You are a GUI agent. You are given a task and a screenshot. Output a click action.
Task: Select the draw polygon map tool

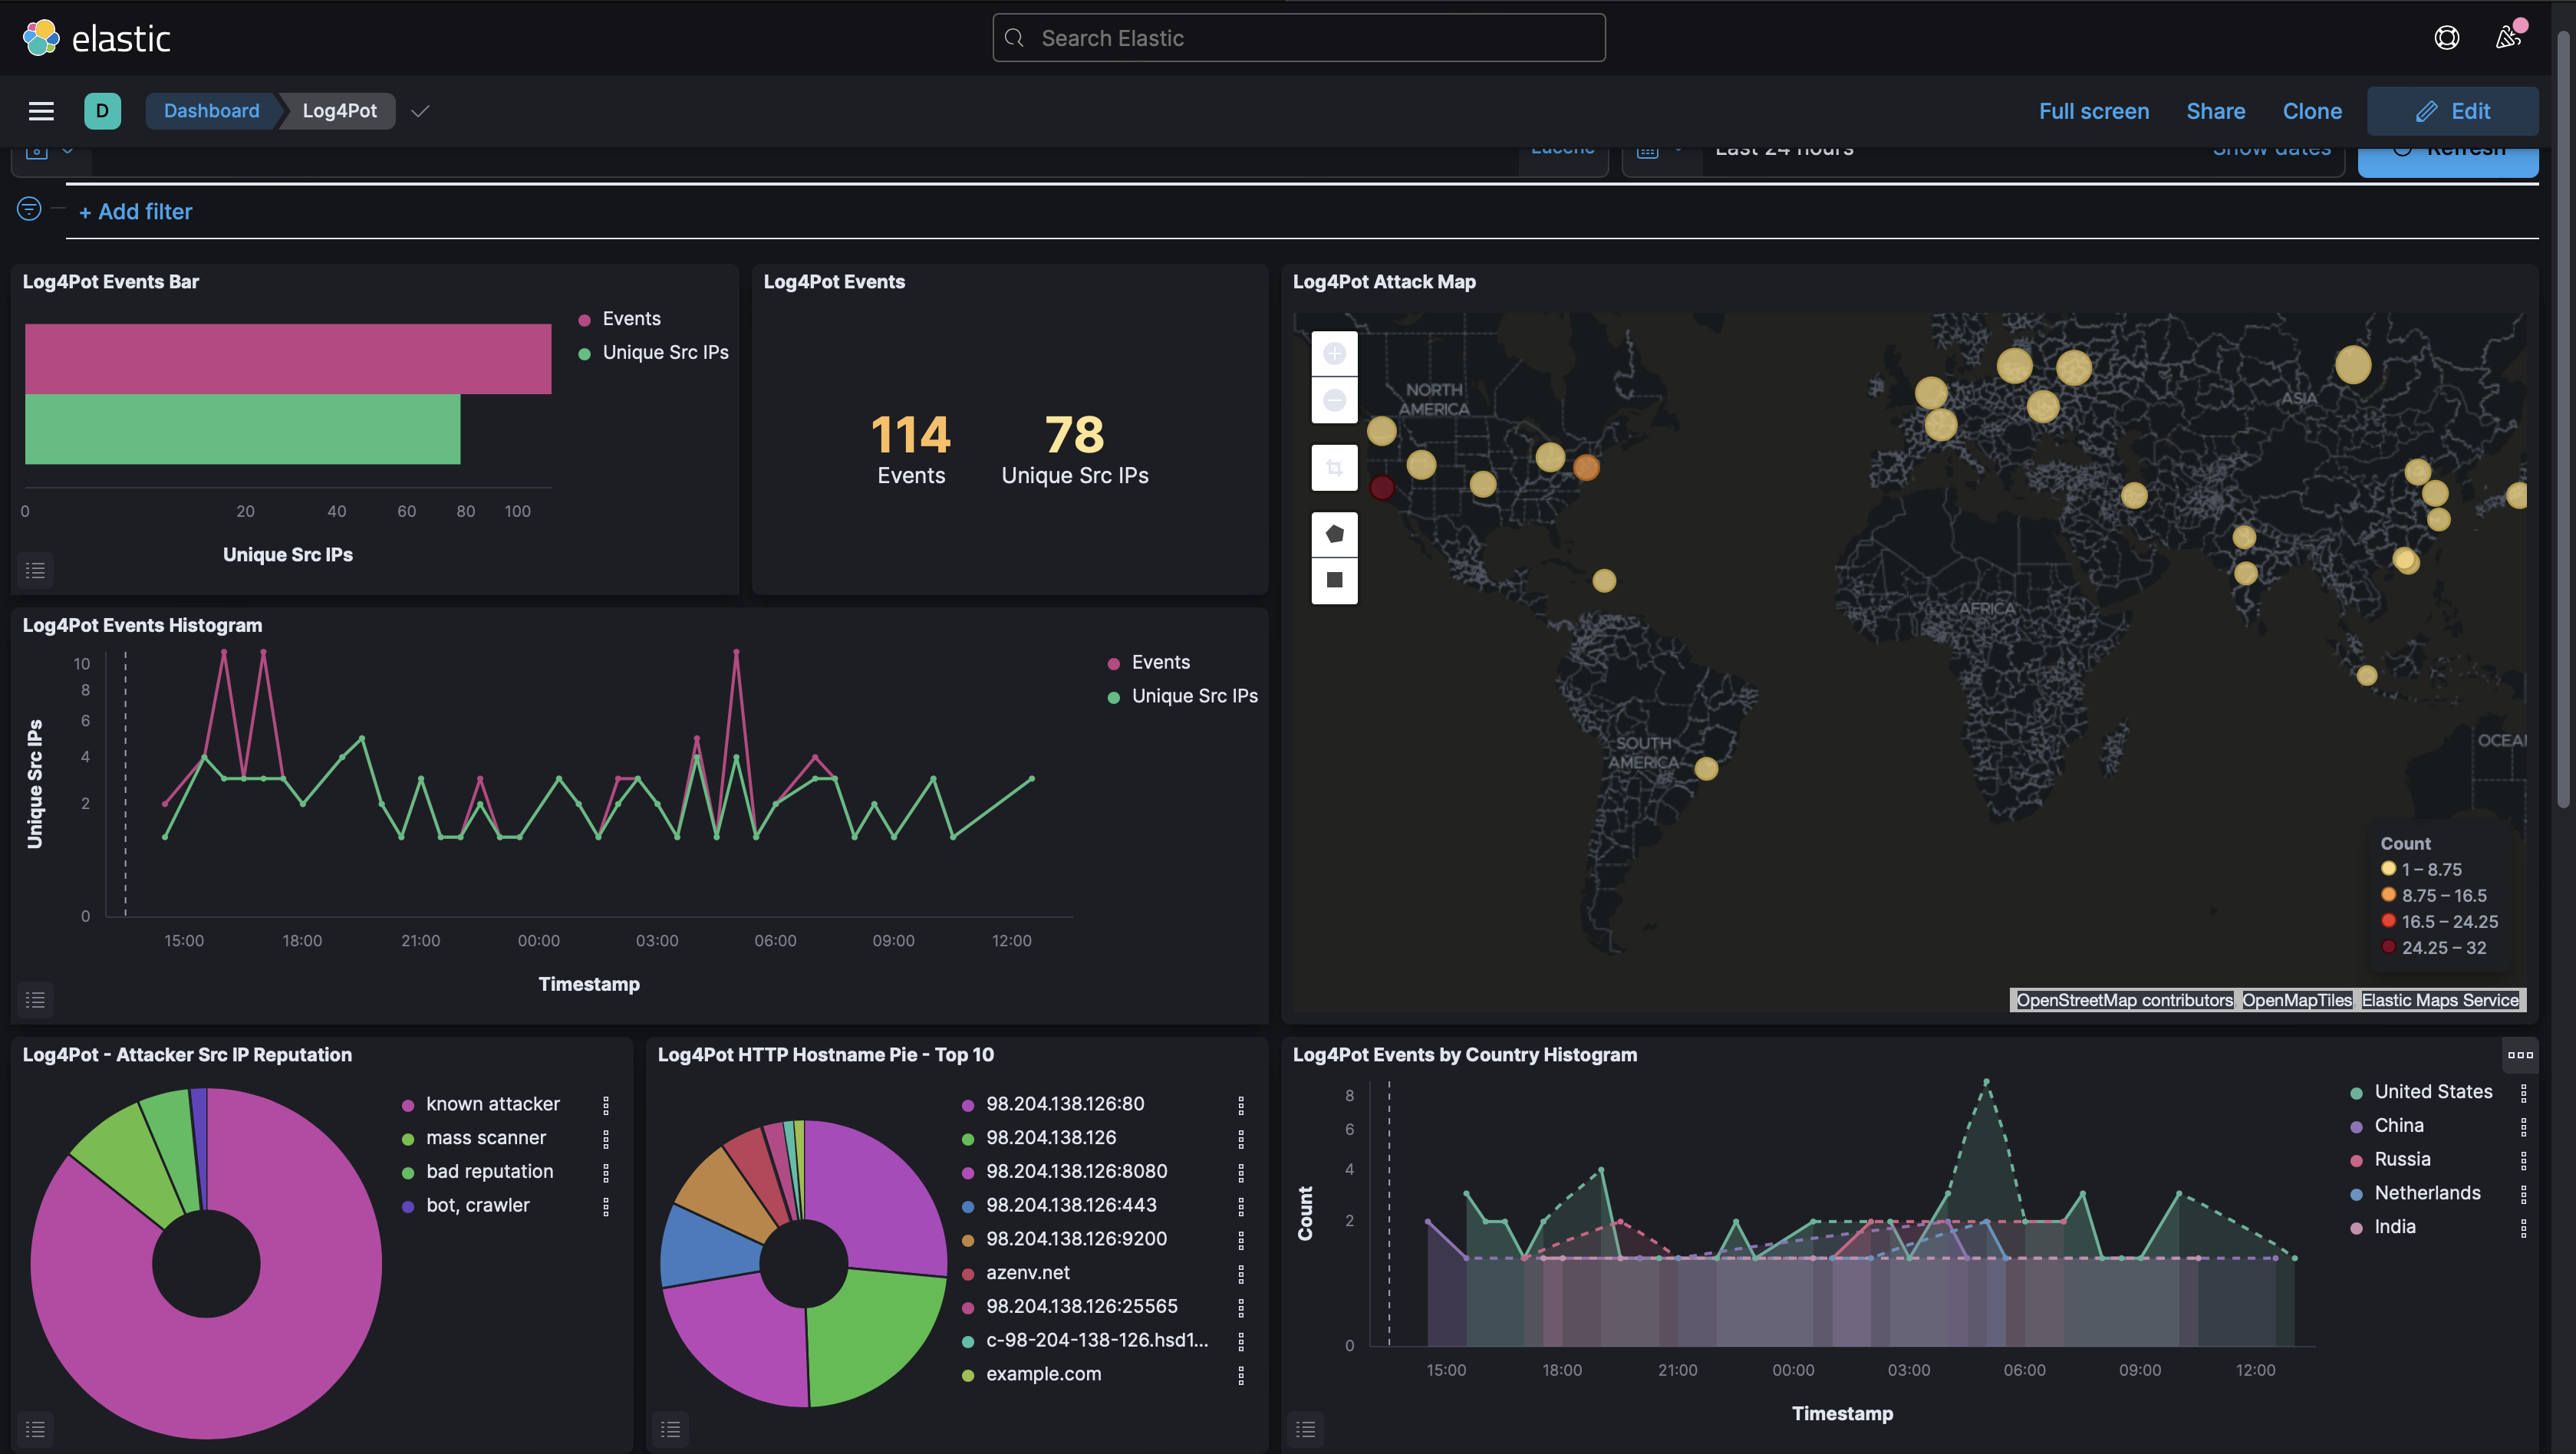tap(1334, 534)
